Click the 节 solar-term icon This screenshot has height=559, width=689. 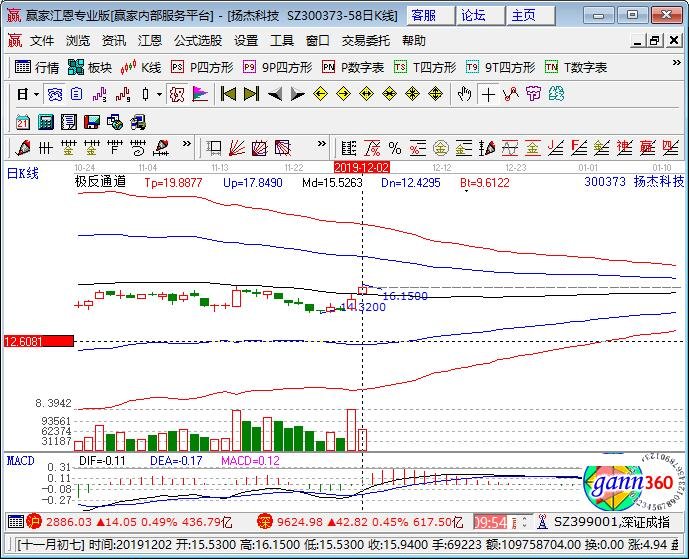[x=533, y=94]
